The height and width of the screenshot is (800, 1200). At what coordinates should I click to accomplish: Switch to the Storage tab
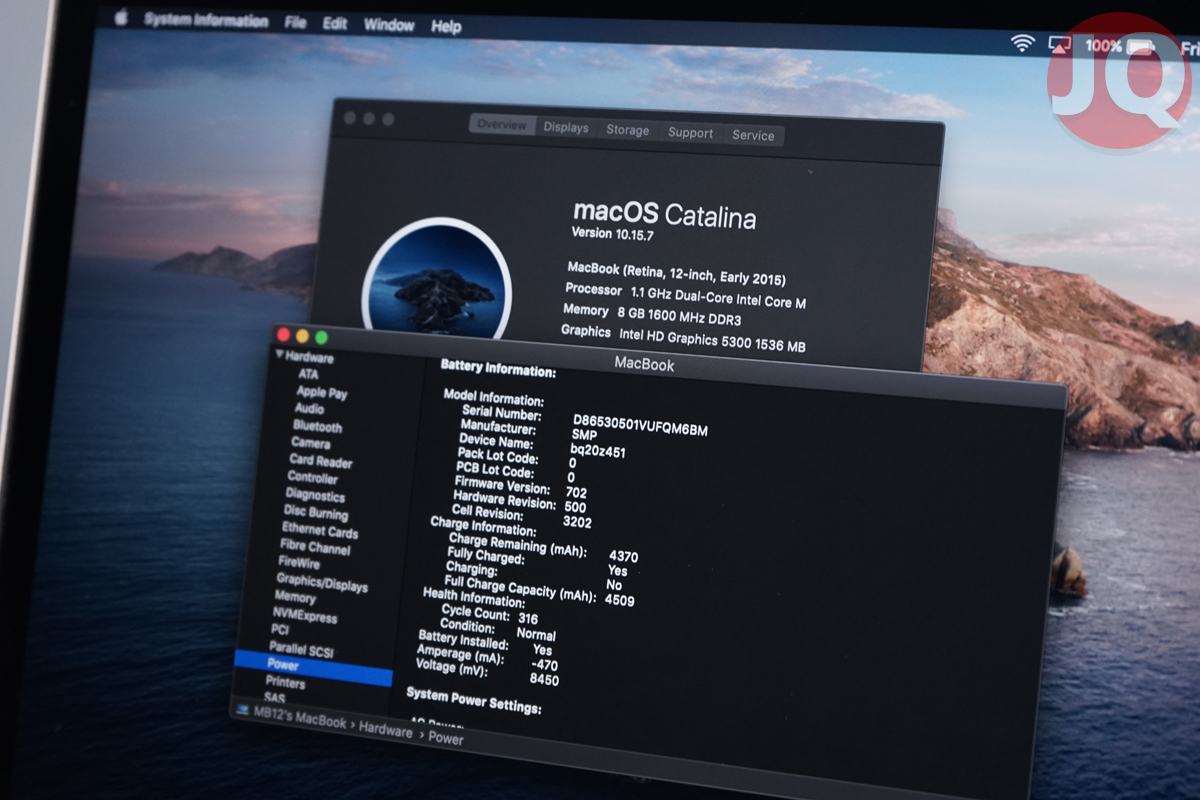coord(628,130)
